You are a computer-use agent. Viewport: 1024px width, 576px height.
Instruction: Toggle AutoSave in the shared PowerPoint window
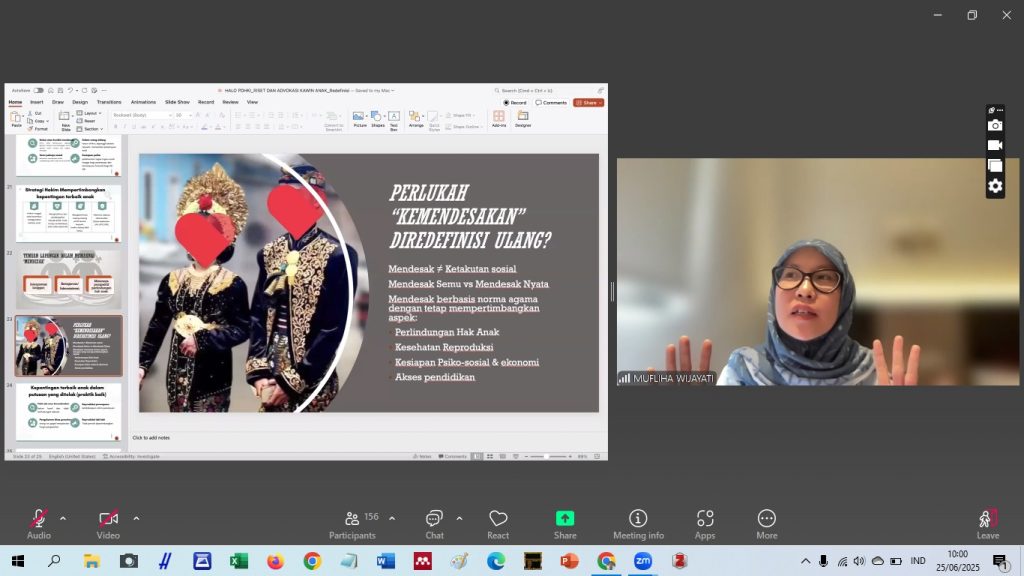[x=37, y=90]
